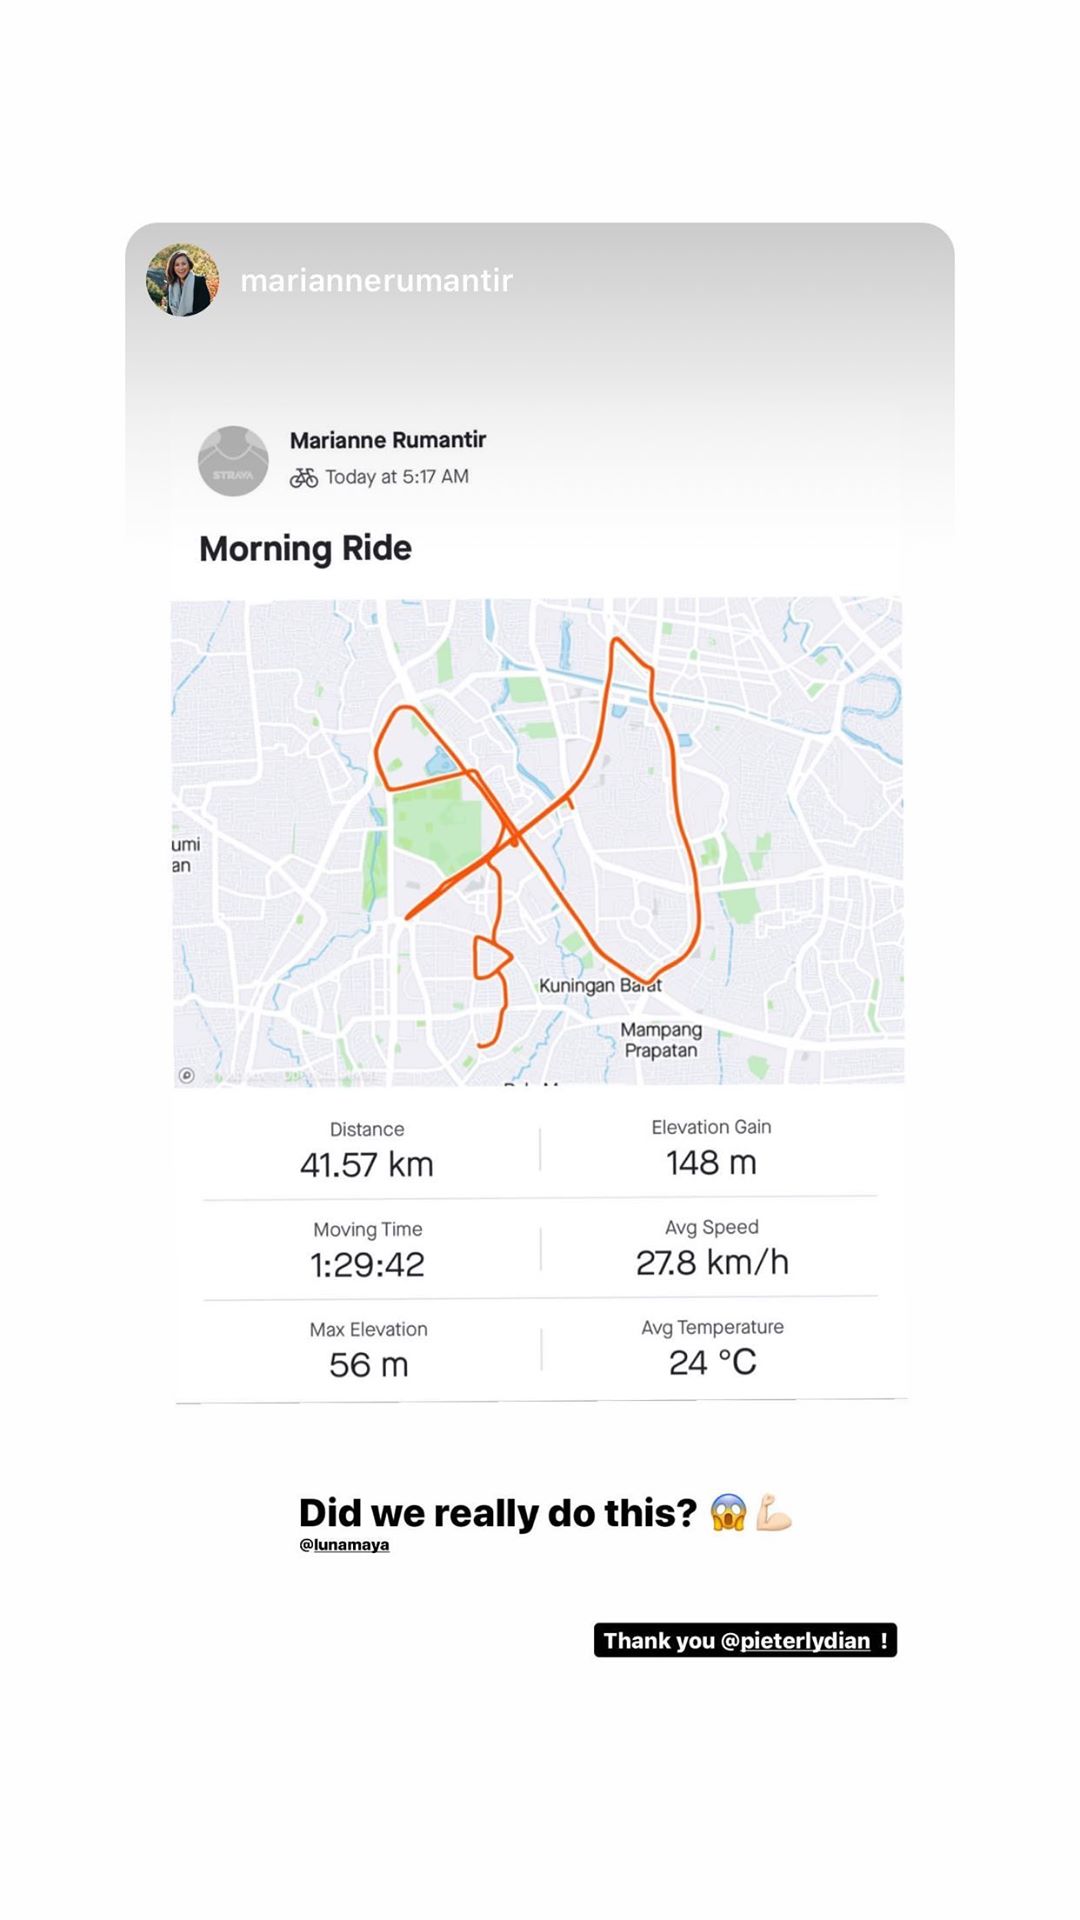The height and width of the screenshot is (1920, 1080).
Task: Click the Avg Speed 27.8 km/h value
Action: [x=712, y=1263]
